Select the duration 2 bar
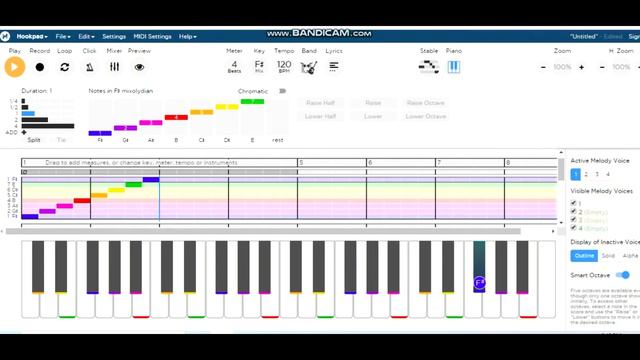The height and width of the screenshot is (360, 640). pyautogui.click(x=35, y=120)
